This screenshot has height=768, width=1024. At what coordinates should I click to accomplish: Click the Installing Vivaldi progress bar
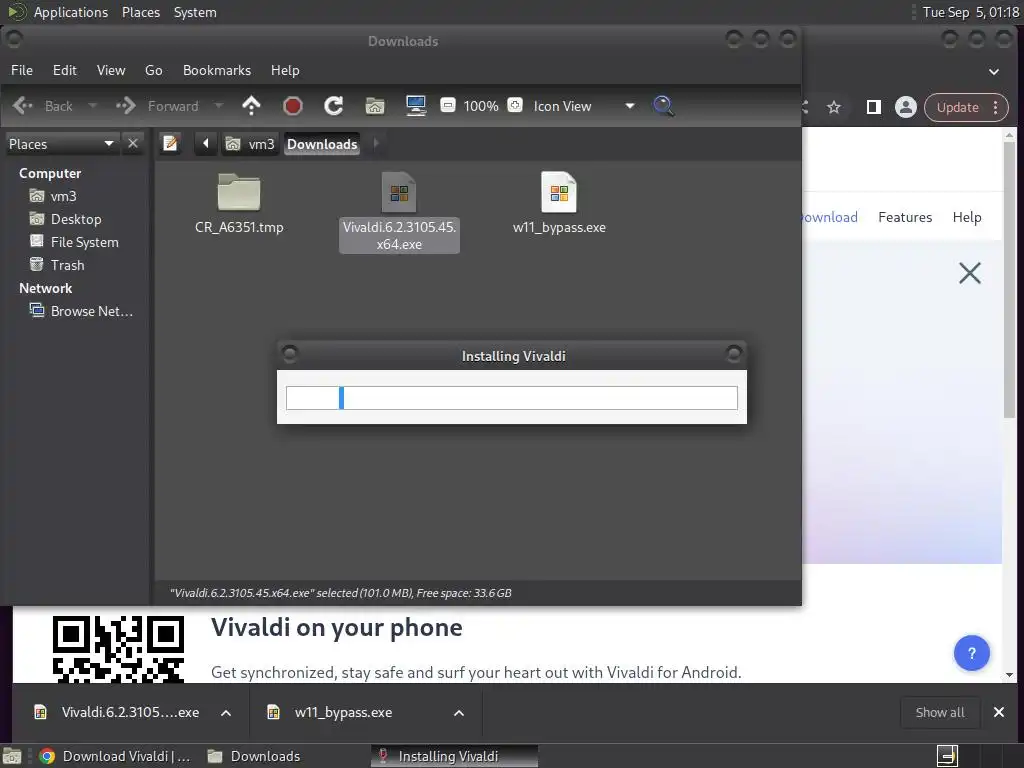[x=511, y=398]
